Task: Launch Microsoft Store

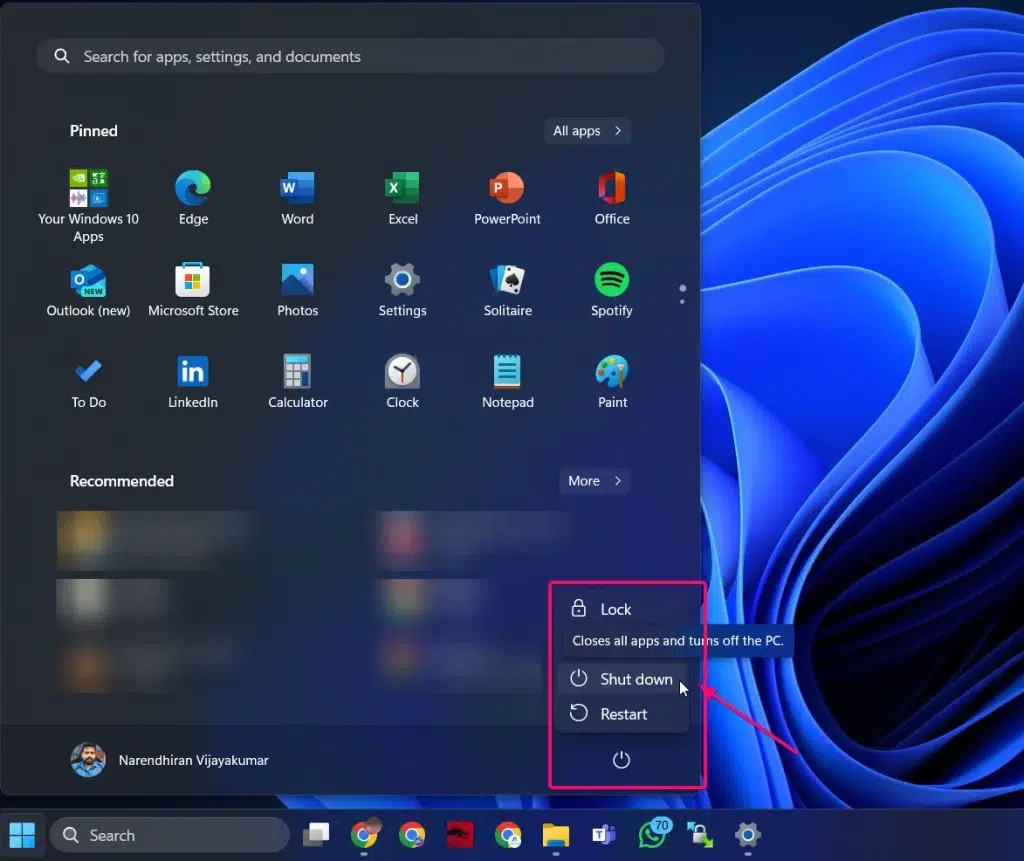Action: [x=193, y=289]
